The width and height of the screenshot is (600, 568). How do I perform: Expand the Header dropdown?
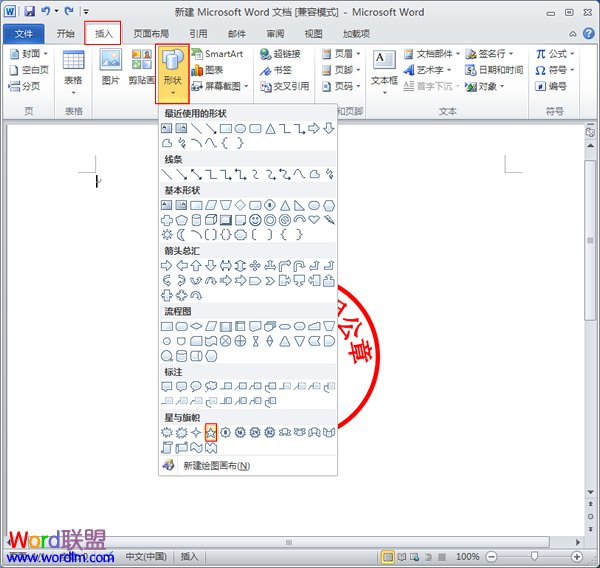point(341,54)
